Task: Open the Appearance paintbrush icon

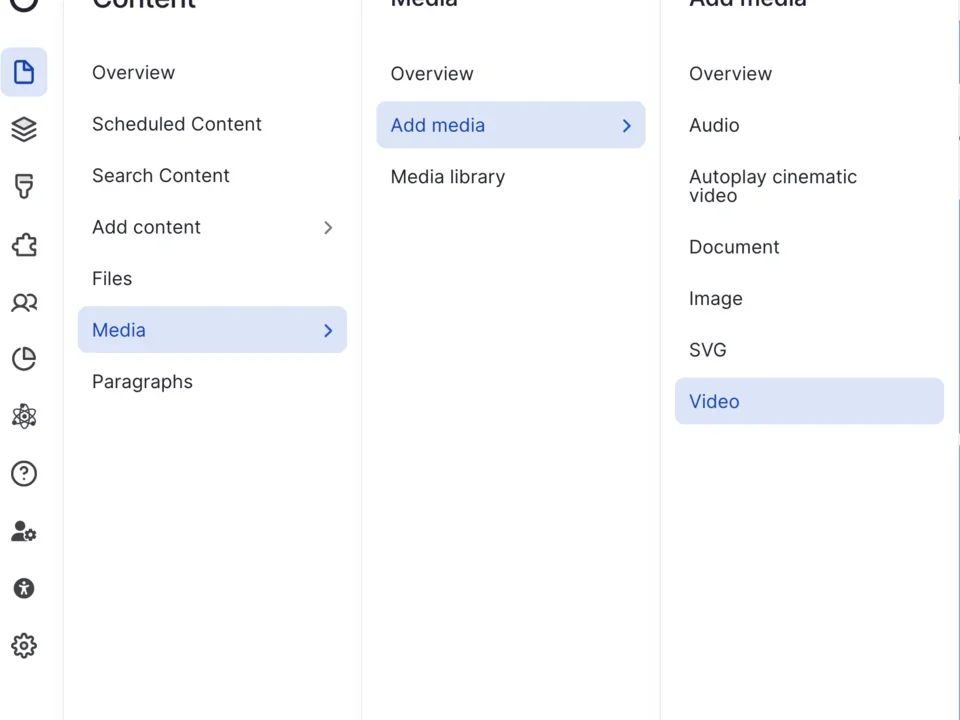Action: [x=24, y=186]
